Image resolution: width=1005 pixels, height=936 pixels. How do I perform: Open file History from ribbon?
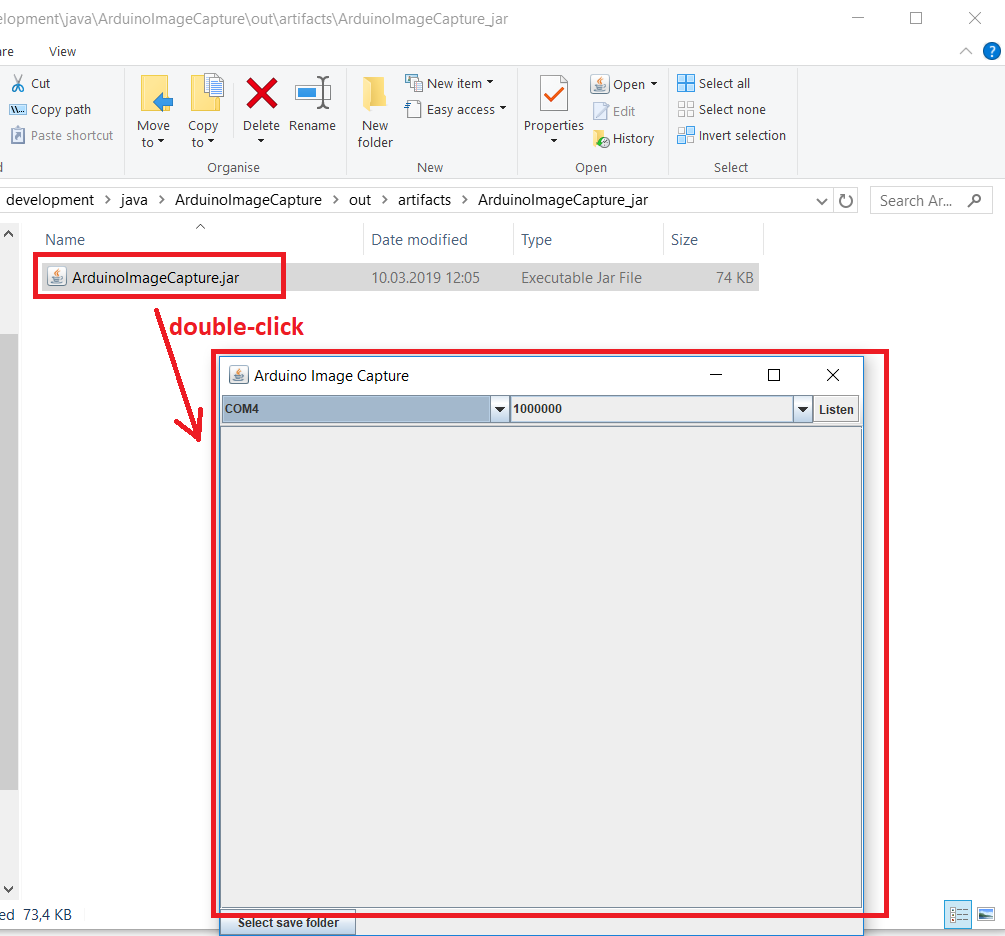[624, 138]
